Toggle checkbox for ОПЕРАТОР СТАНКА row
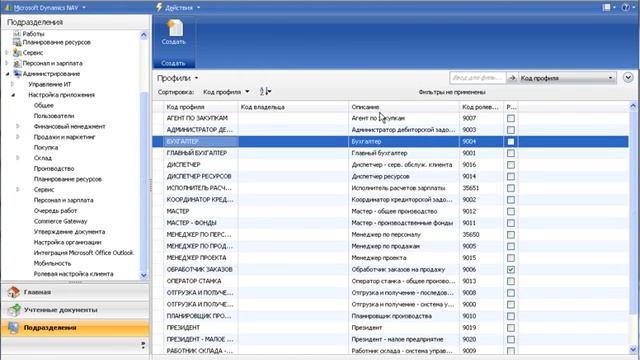The width and height of the screenshot is (640, 360). pos(511,281)
